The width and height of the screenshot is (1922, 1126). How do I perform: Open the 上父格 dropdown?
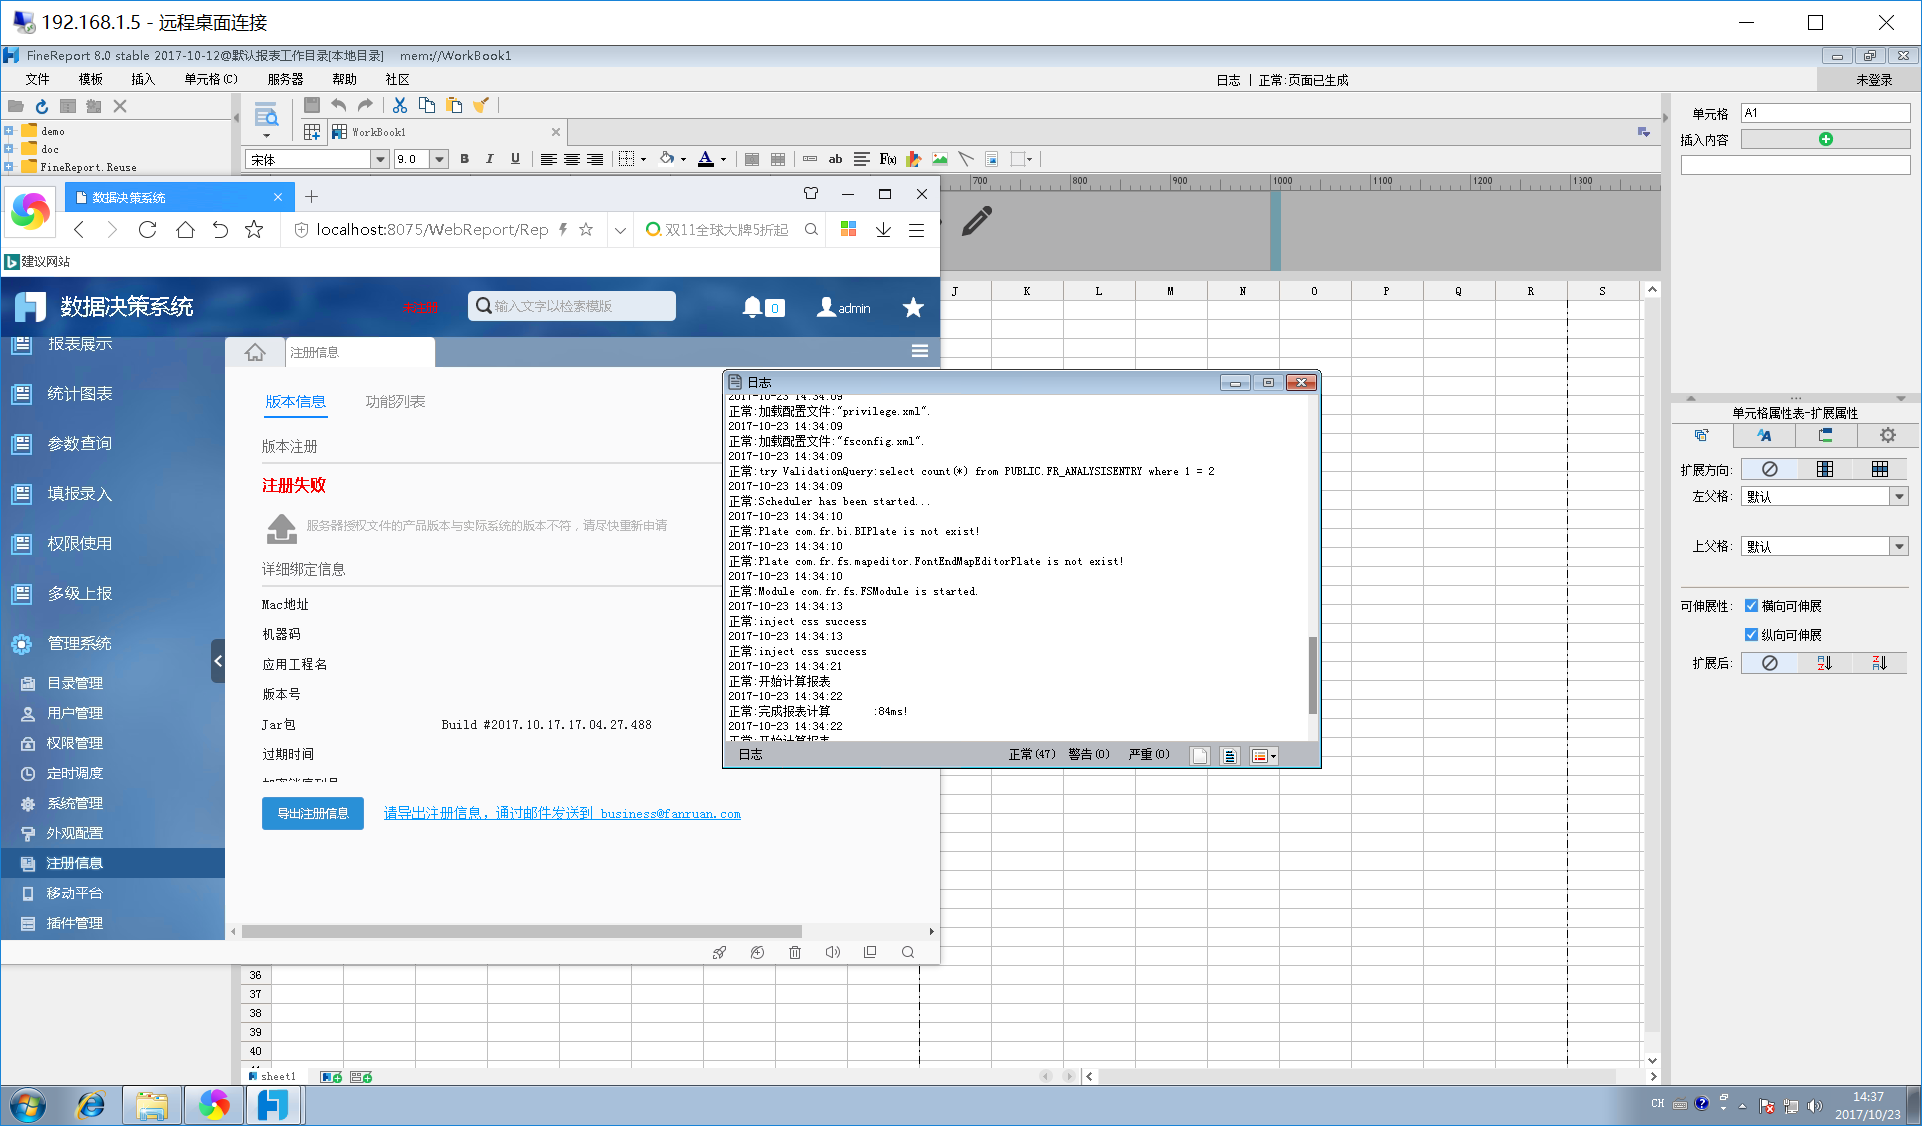pyautogui.click(x=1898, y=547)
